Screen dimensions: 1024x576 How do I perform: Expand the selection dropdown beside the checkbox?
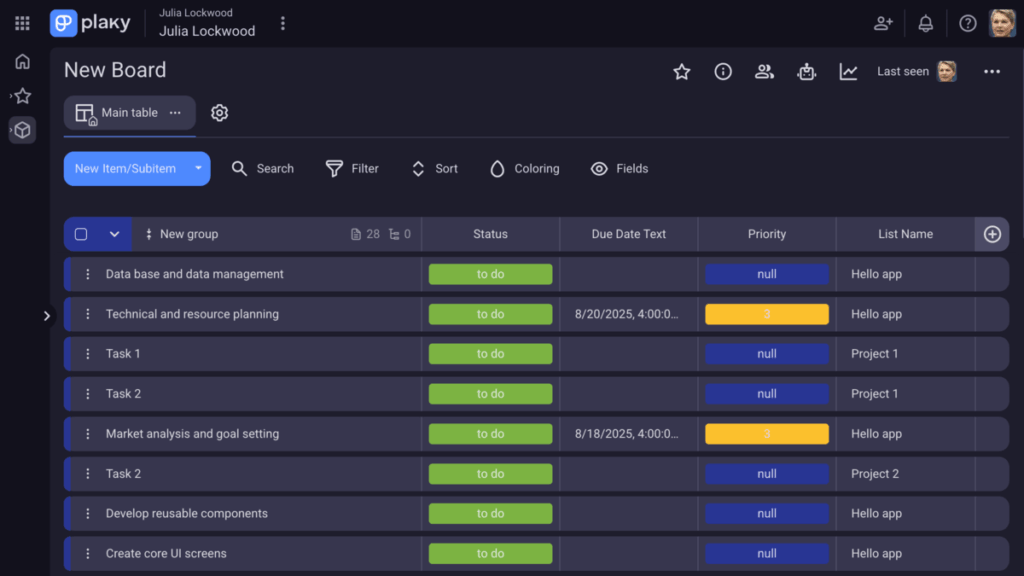115,233
